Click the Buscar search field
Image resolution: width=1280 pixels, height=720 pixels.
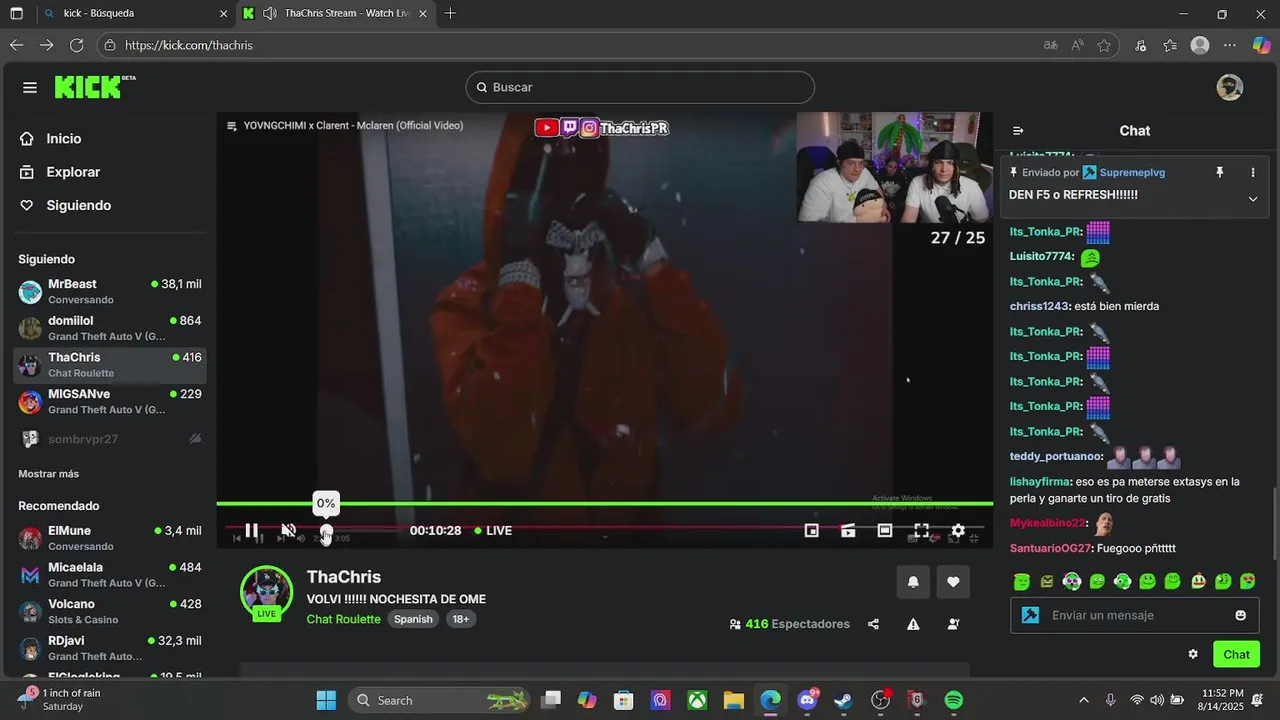coord(640,87)
